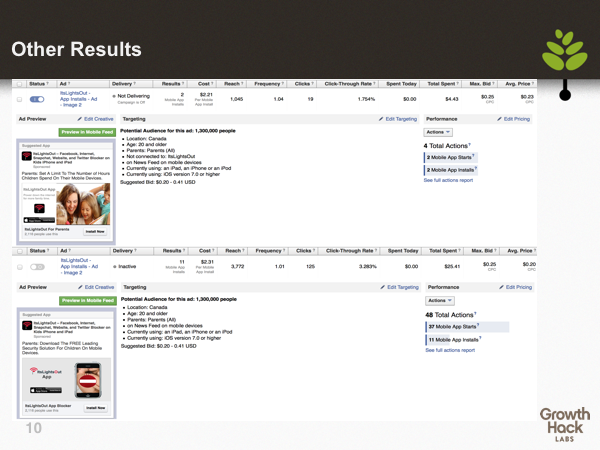The height and width of the screenshot is (450, 600).
Task: Click Edit Pricing for the first ad
Action: coord(517,119)
